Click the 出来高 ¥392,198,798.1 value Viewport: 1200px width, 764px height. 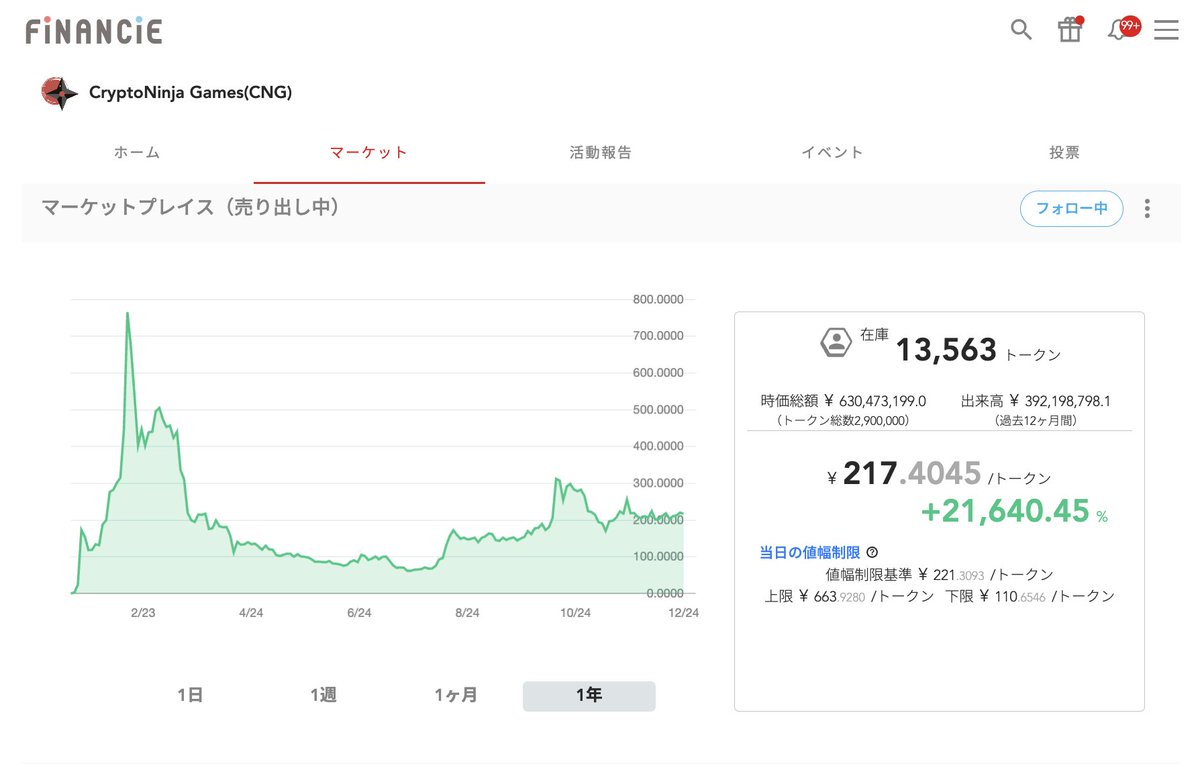point(1035,401)
